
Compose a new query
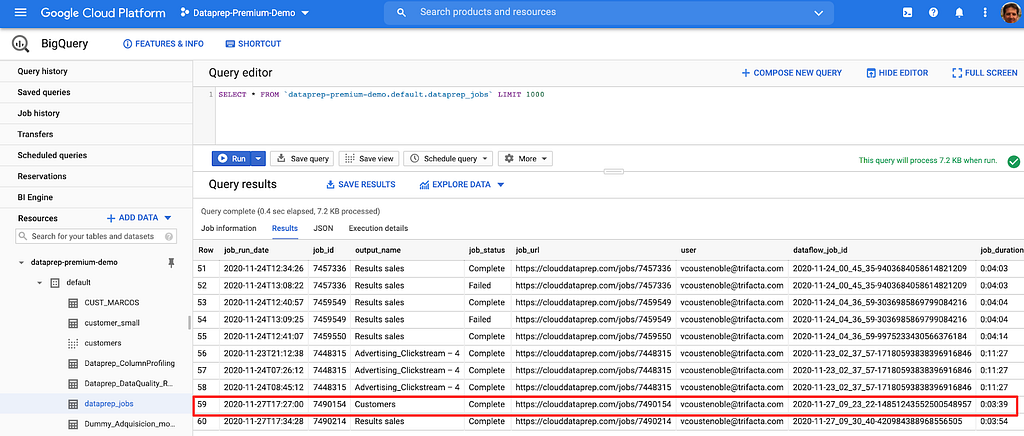click(792, 73)
